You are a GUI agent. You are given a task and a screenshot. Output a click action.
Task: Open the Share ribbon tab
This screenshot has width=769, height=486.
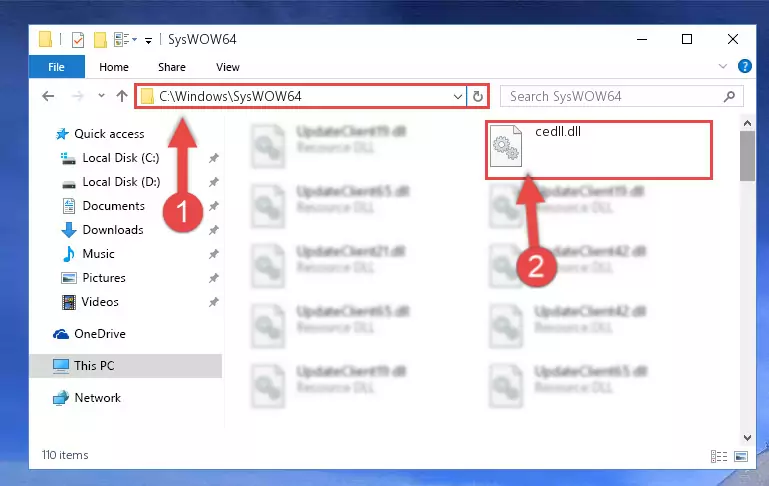click(172, 67)
